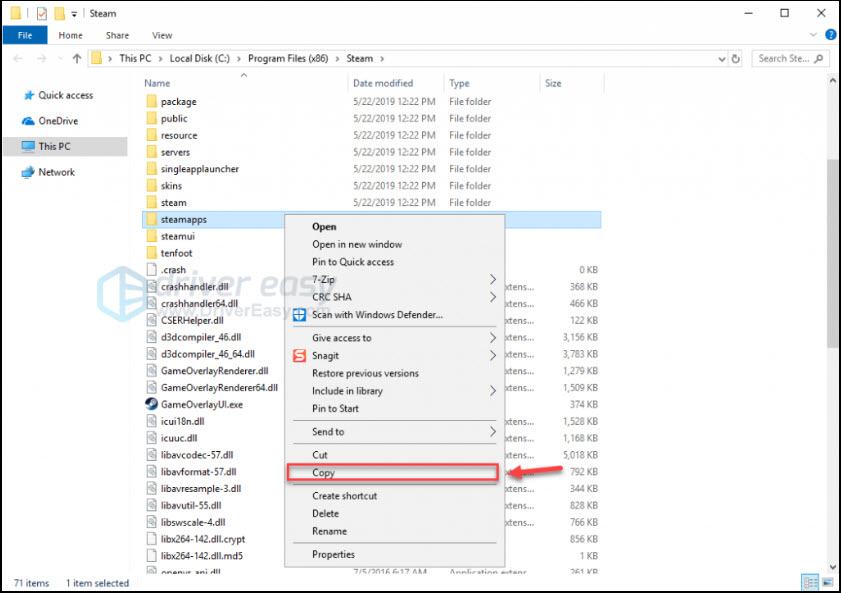Click the Network icon in sidebar

coord(28,172)
